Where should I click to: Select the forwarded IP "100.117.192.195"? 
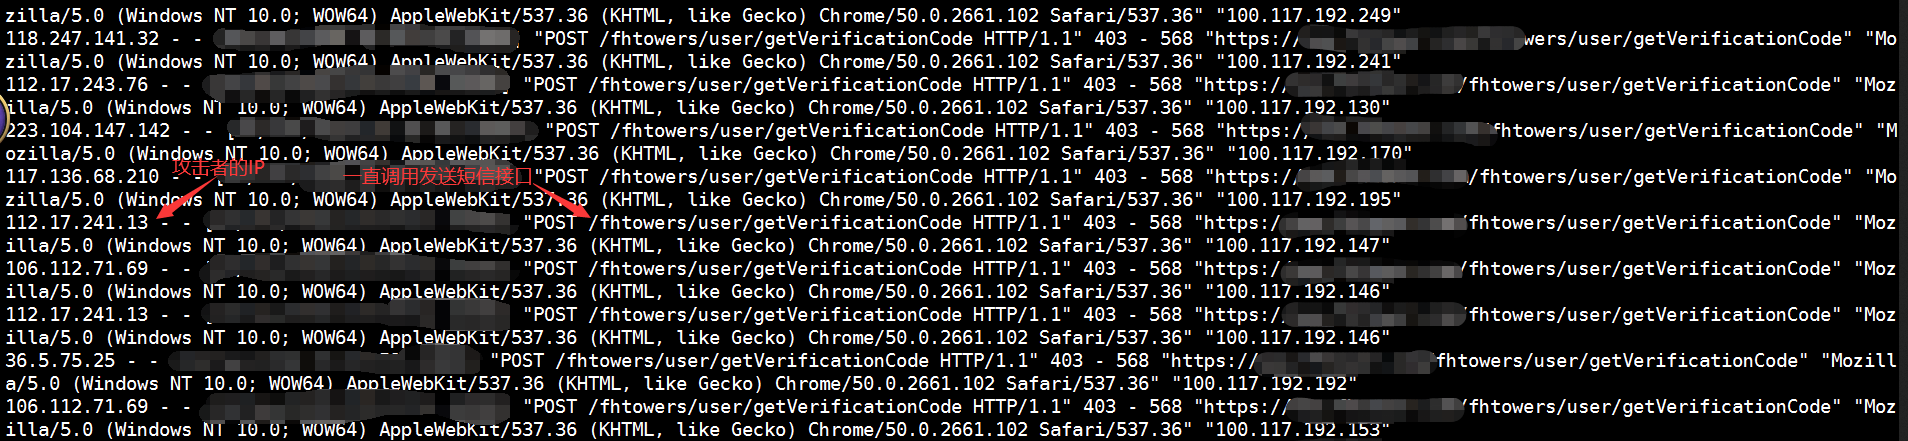[x=1308, y=200]
